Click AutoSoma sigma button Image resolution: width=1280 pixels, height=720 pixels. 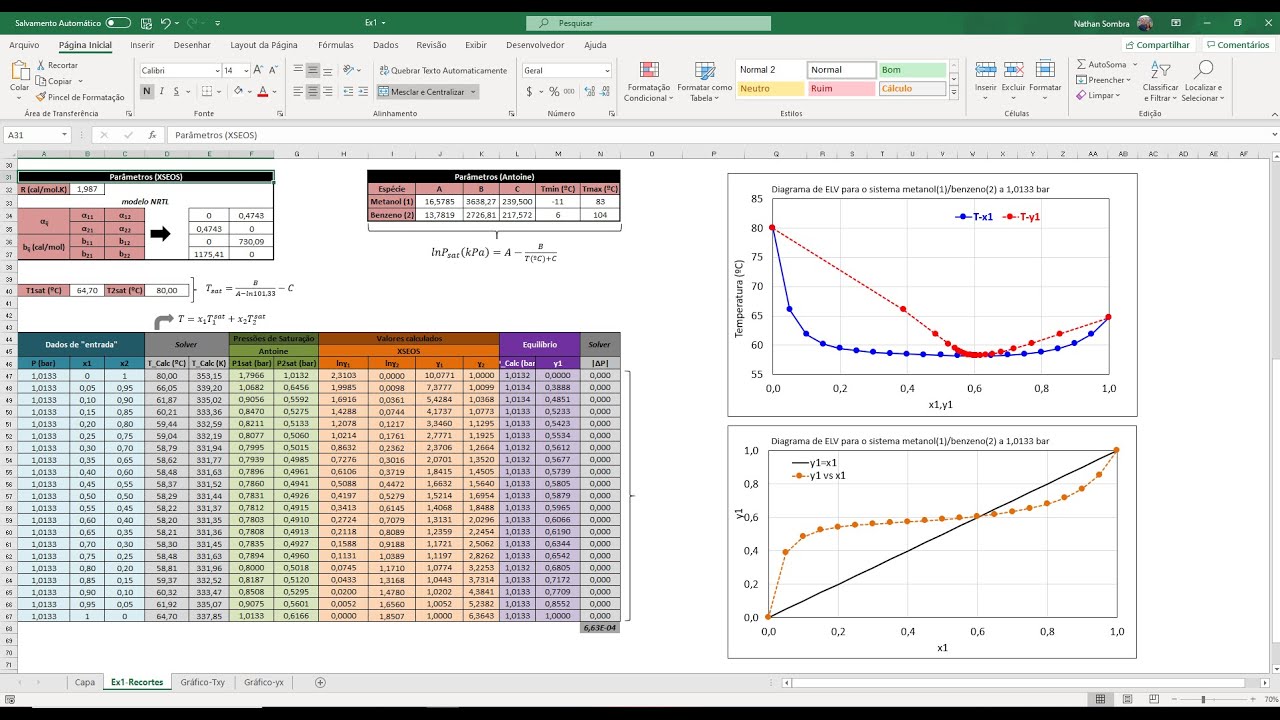click(1101, 64)
